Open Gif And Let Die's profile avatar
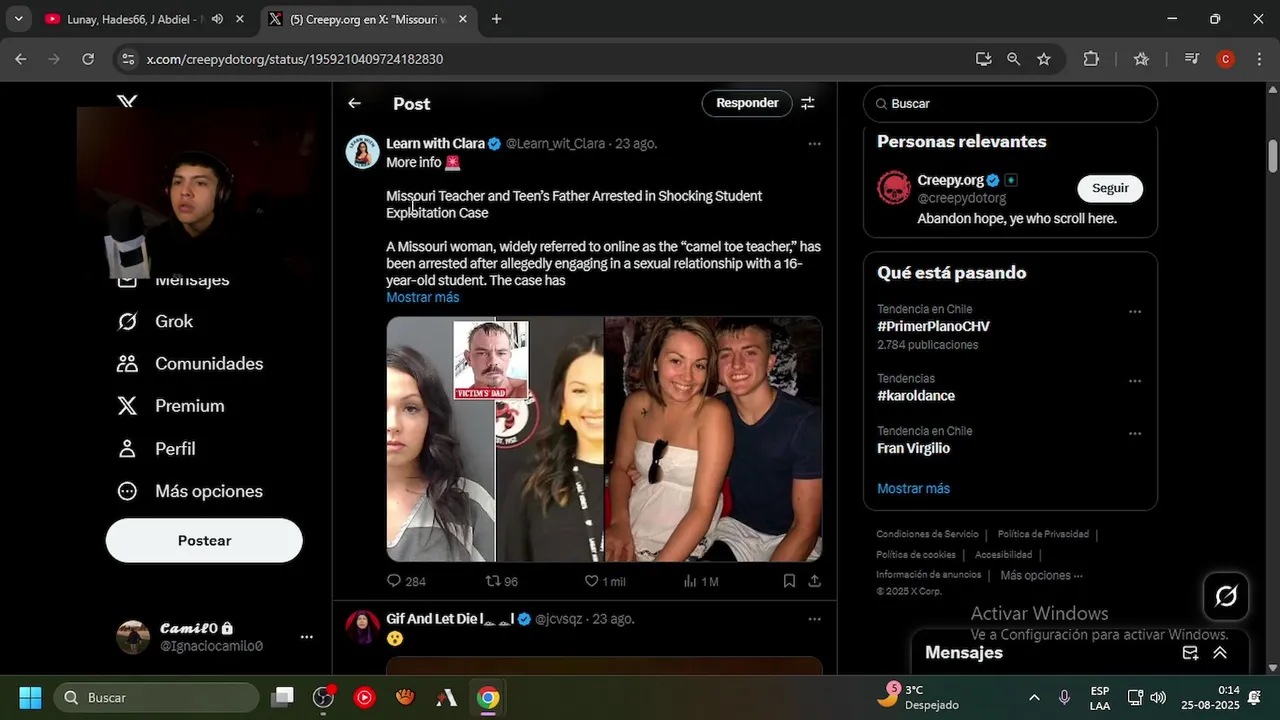 point(362,628)
